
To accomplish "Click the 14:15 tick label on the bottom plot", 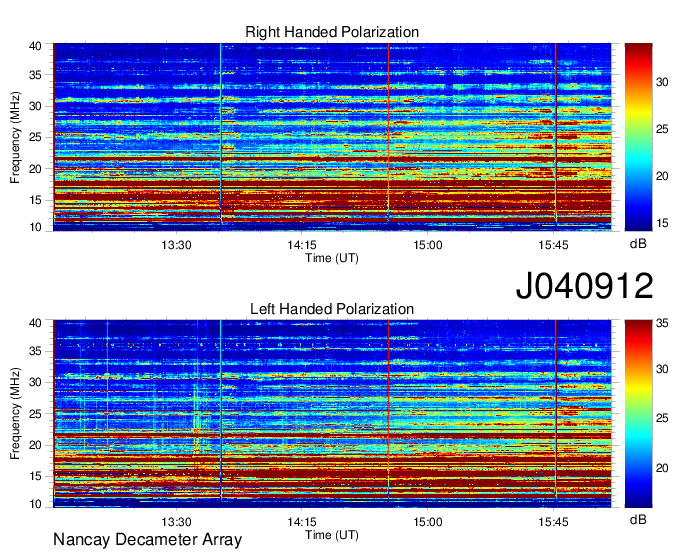I will (x=302, y=522).
